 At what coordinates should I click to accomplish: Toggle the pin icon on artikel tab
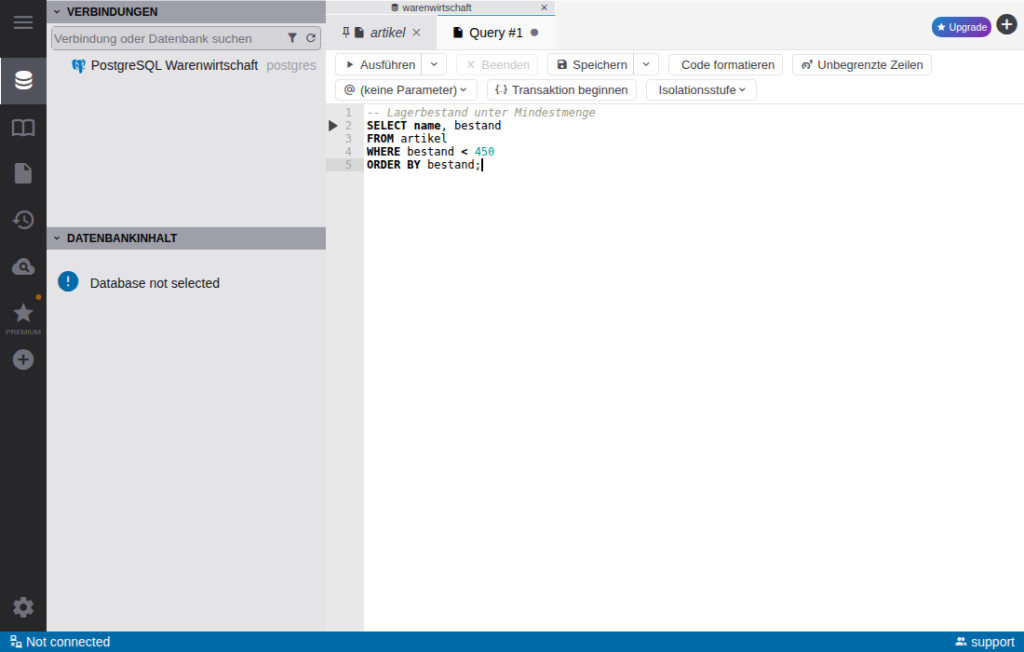(x=346, y=32)
